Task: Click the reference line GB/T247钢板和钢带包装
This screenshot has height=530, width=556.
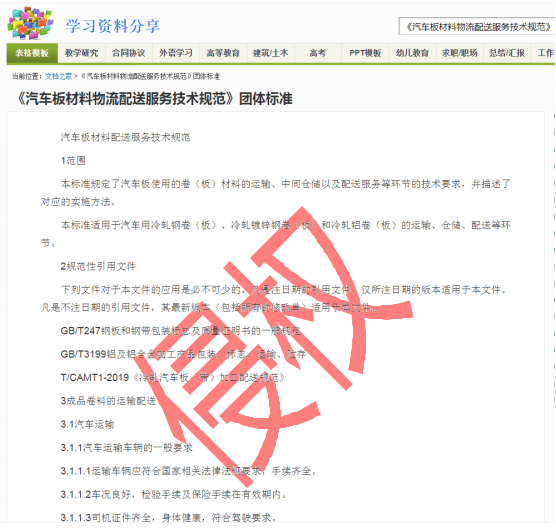Action: pyautogui.click(x=180, y=331)
